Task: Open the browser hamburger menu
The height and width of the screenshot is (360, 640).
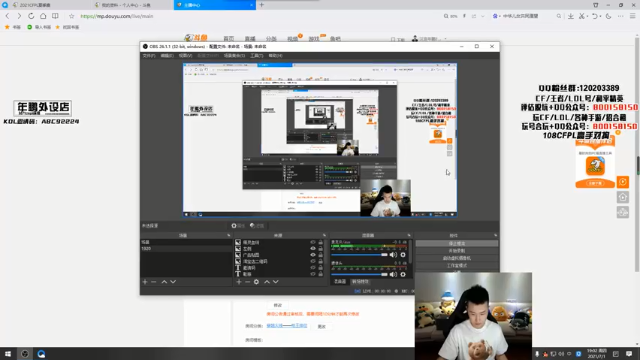Action: pos(633,16)
